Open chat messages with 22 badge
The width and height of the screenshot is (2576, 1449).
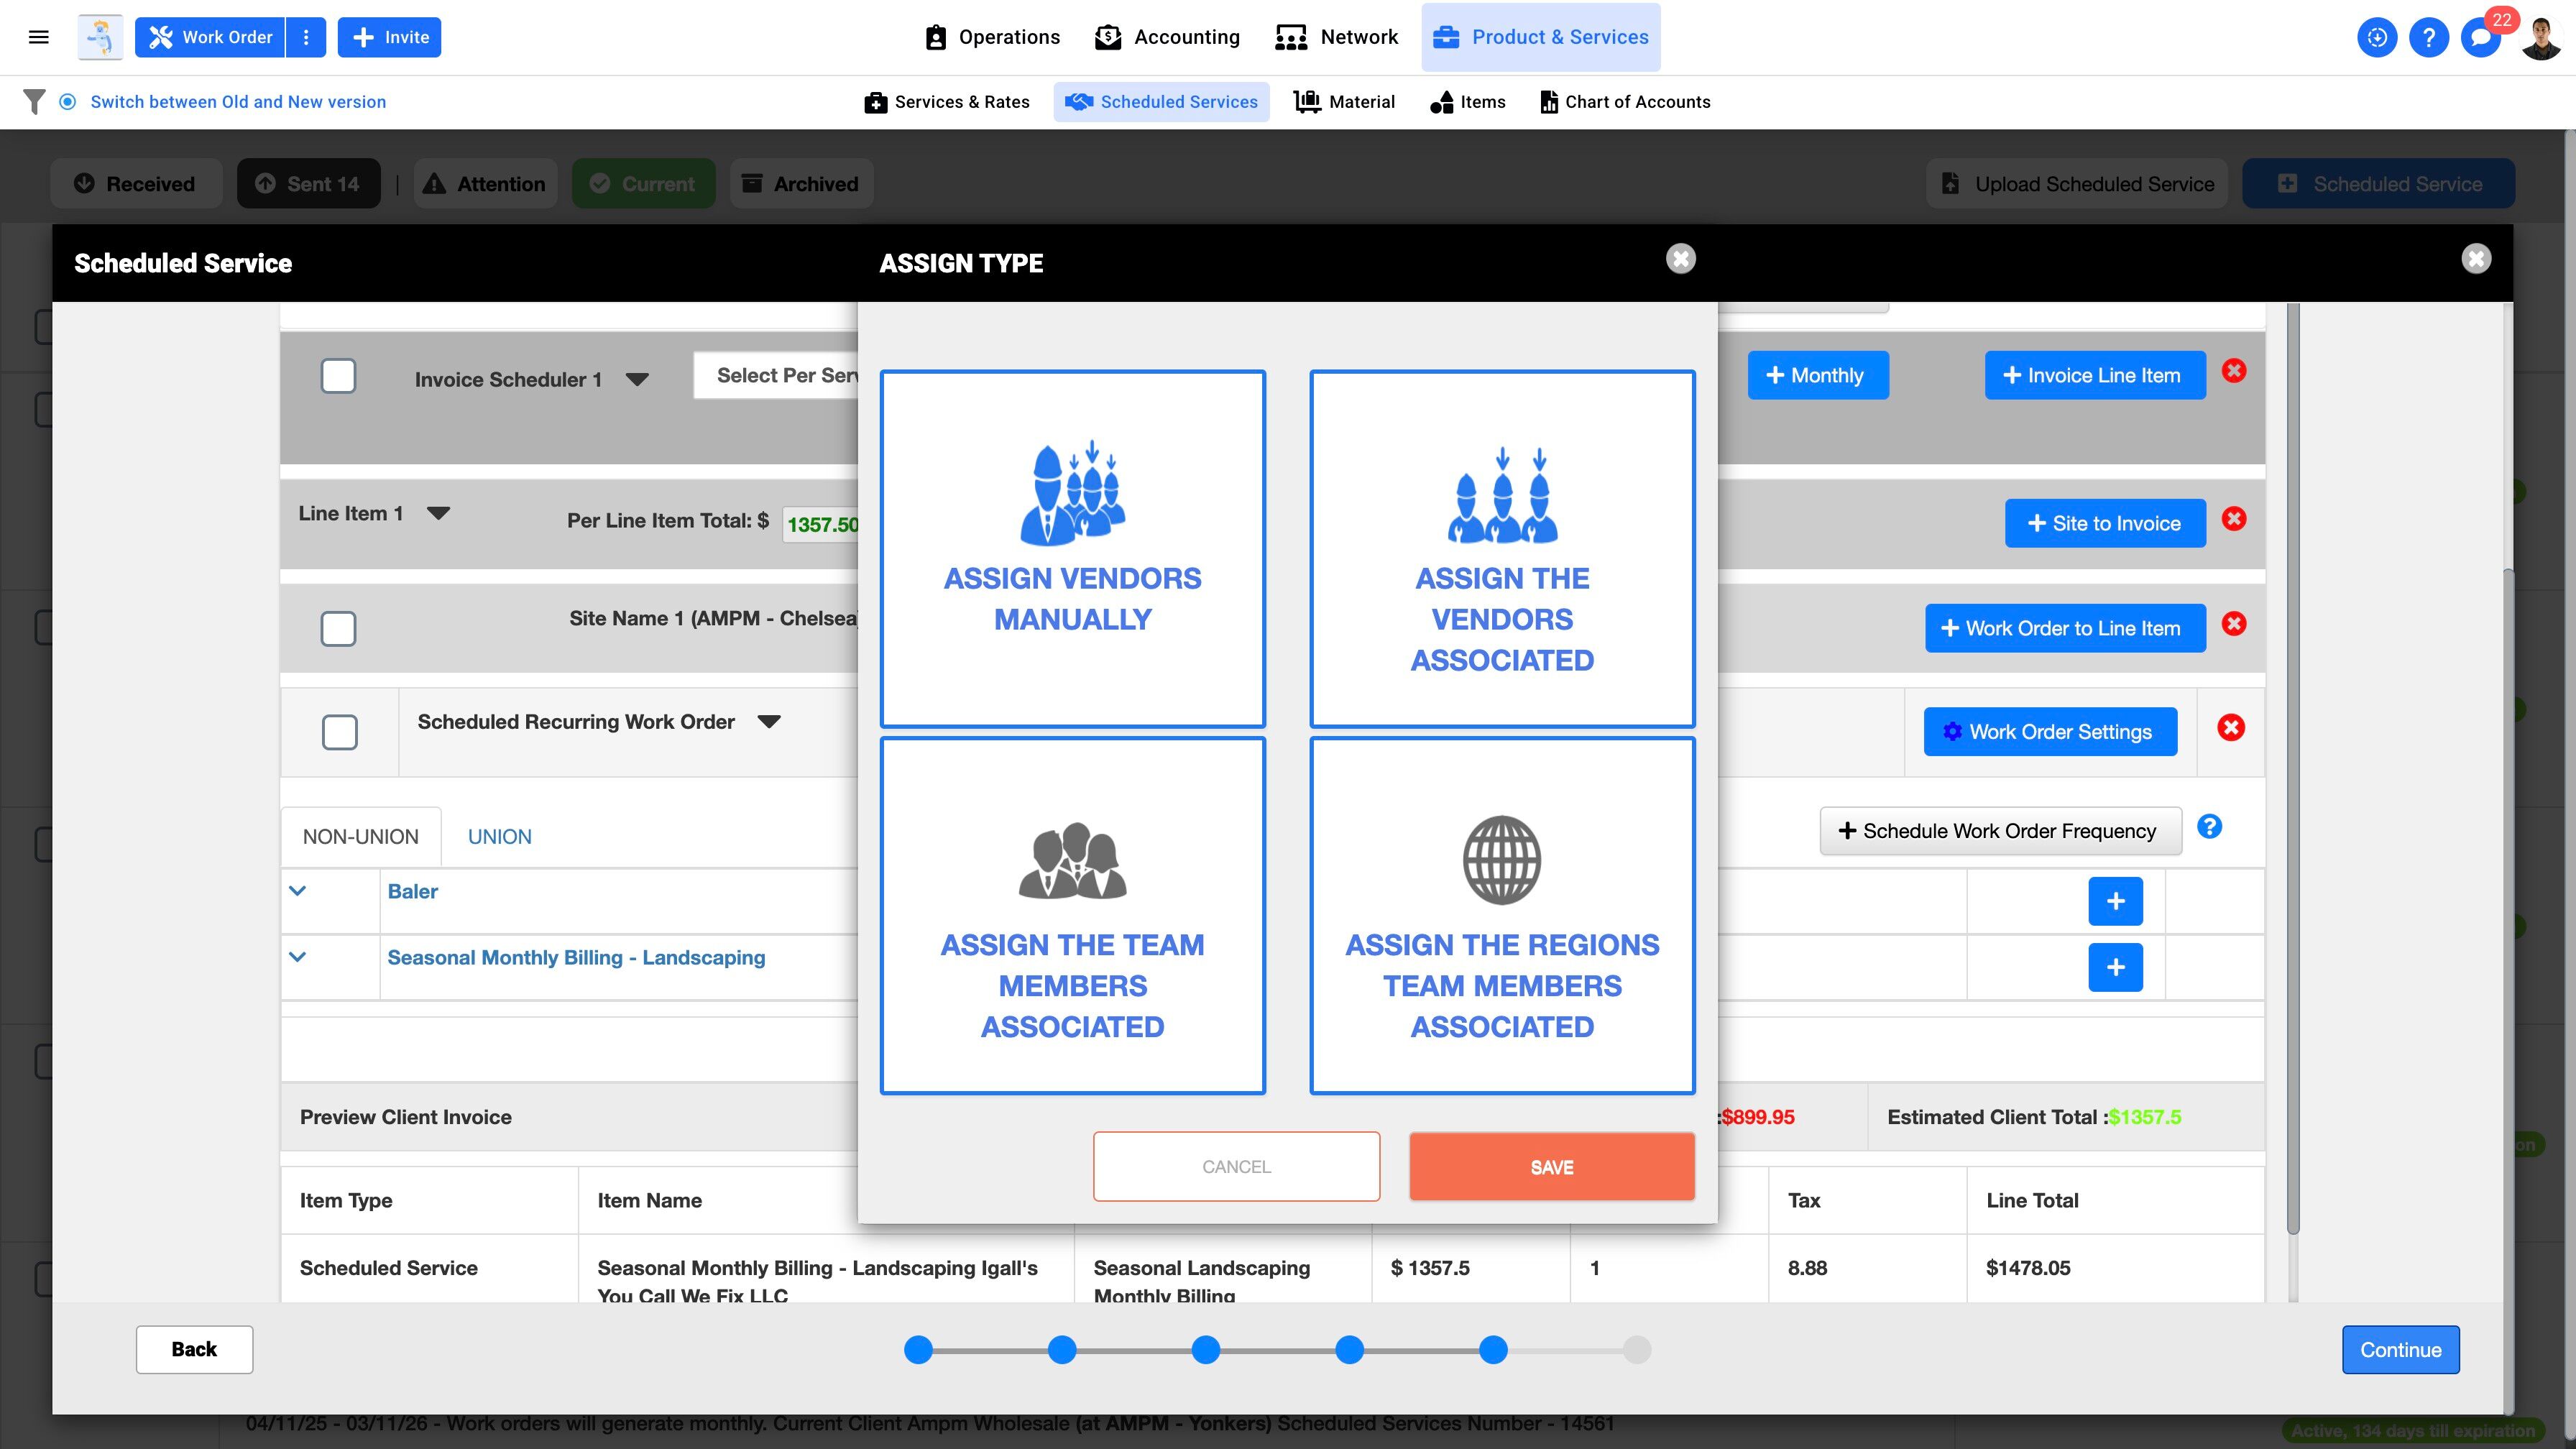pyautogui.click(x=2482, y=37)
